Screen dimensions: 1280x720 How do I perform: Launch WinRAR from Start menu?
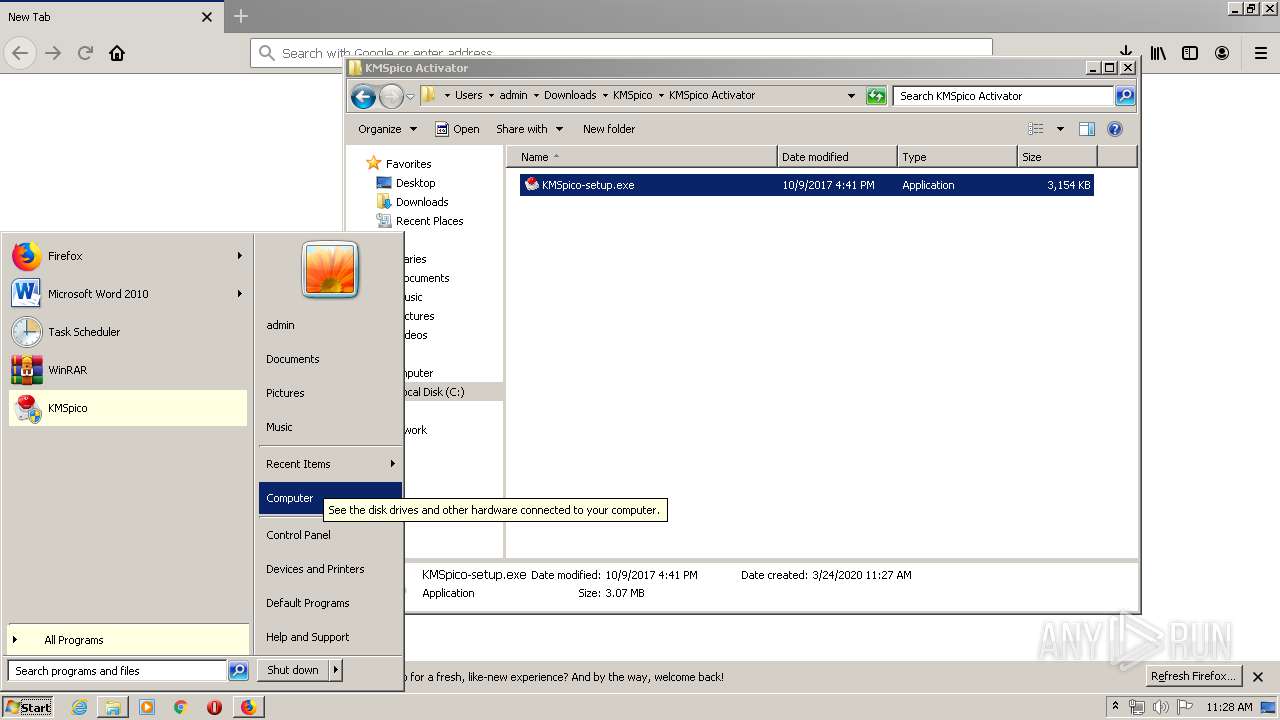127,370
